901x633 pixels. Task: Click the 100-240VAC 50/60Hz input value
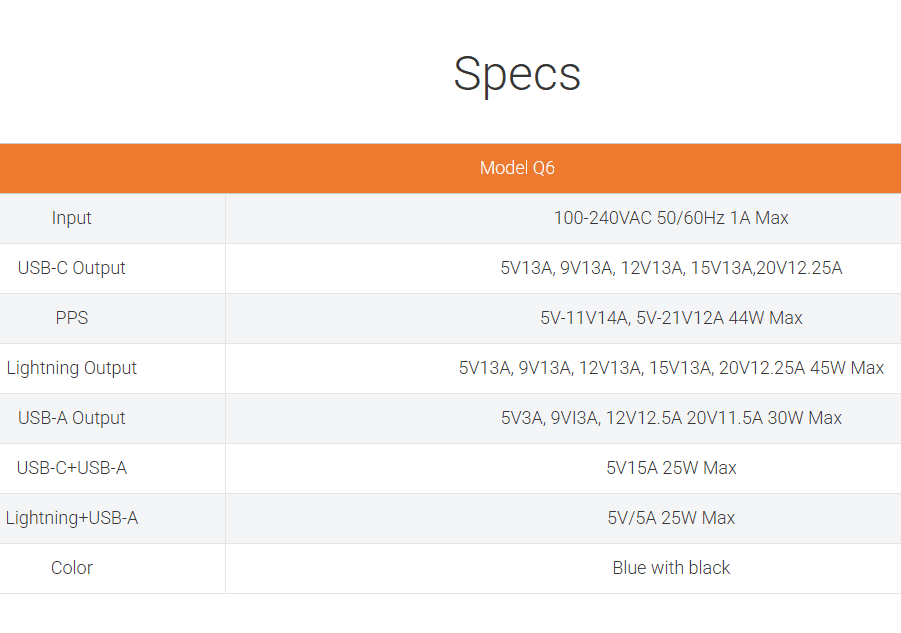[x=671, y=218]
